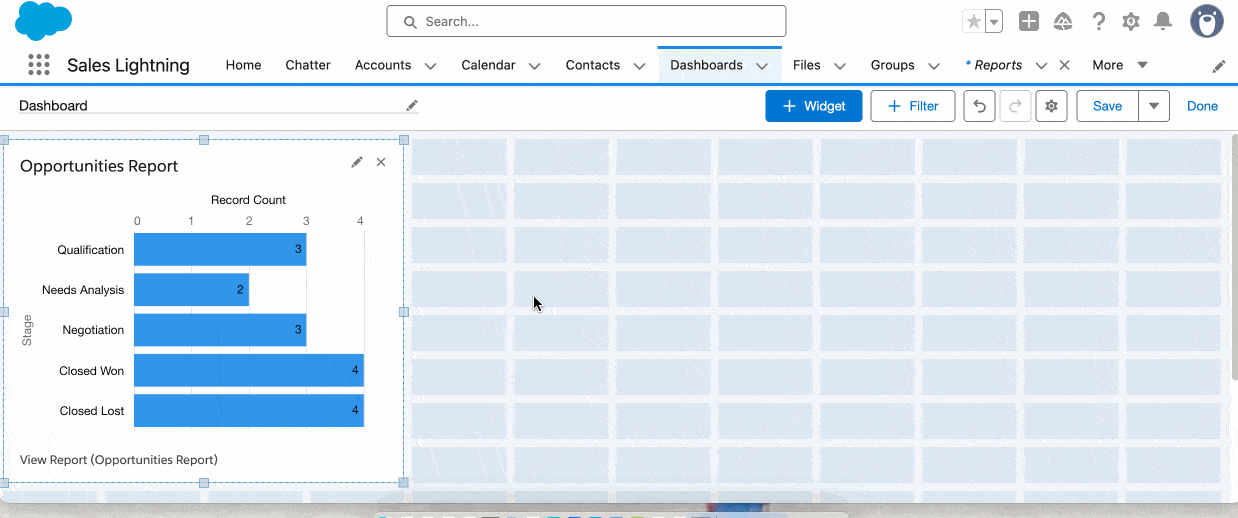Screen dimensions: 1238x518
Task: Click the Undo button
Action: [979, 106]
